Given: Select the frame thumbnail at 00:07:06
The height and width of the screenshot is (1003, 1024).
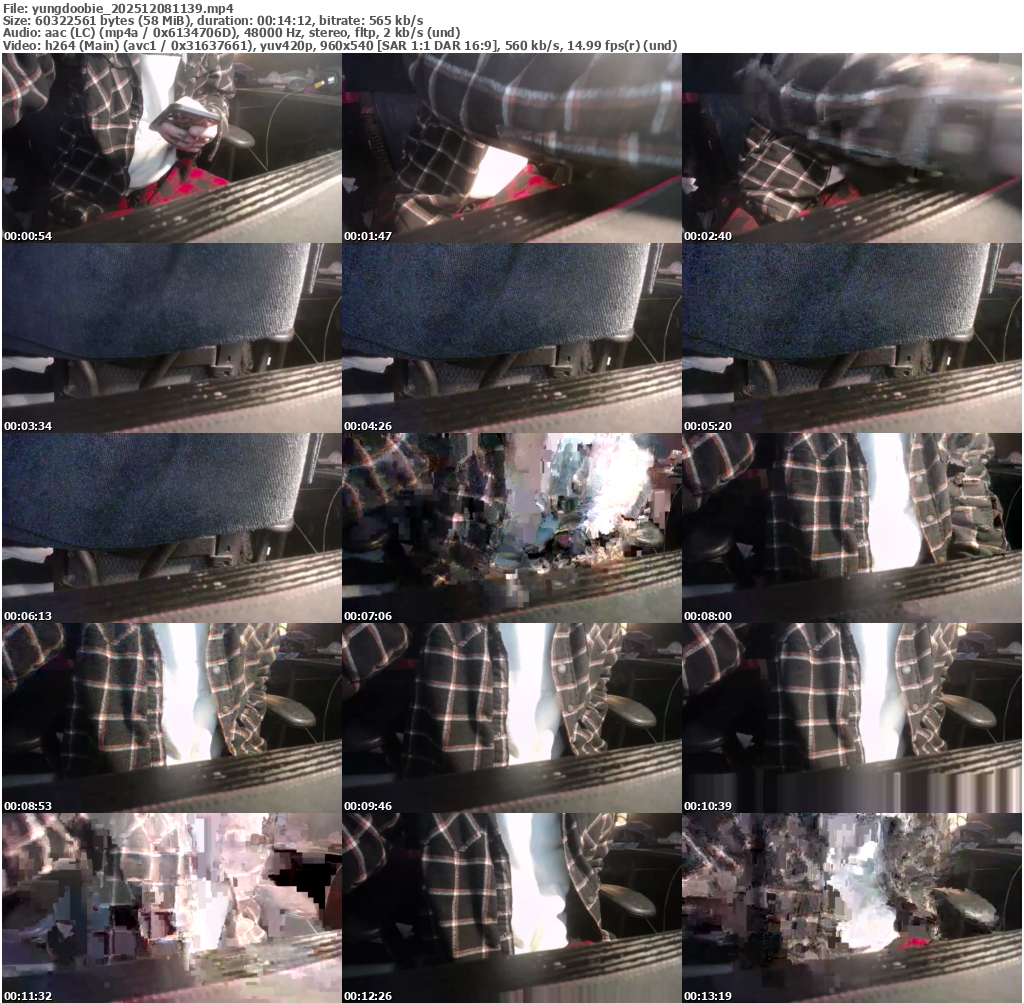Looking at the screenshot, I should tap(512, 528).
